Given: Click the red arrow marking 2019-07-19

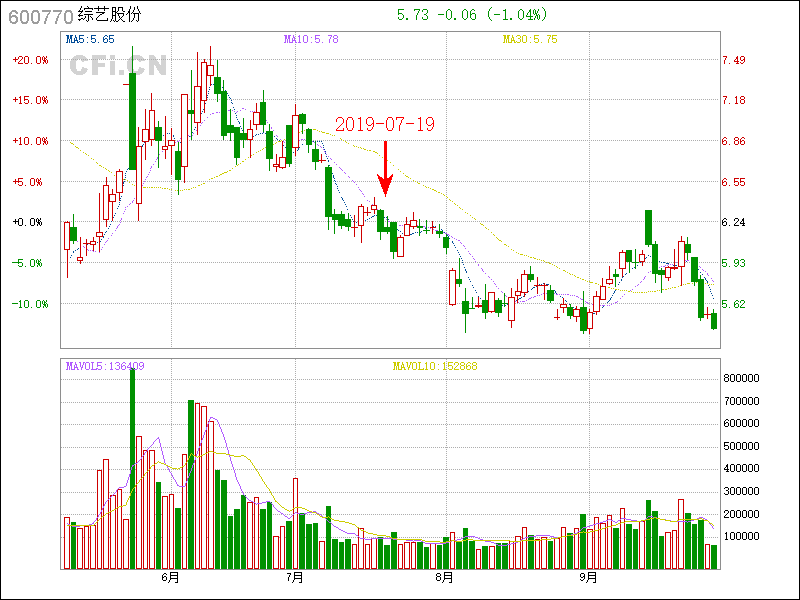Looking at the screenshot, I should tap(385, 170).
